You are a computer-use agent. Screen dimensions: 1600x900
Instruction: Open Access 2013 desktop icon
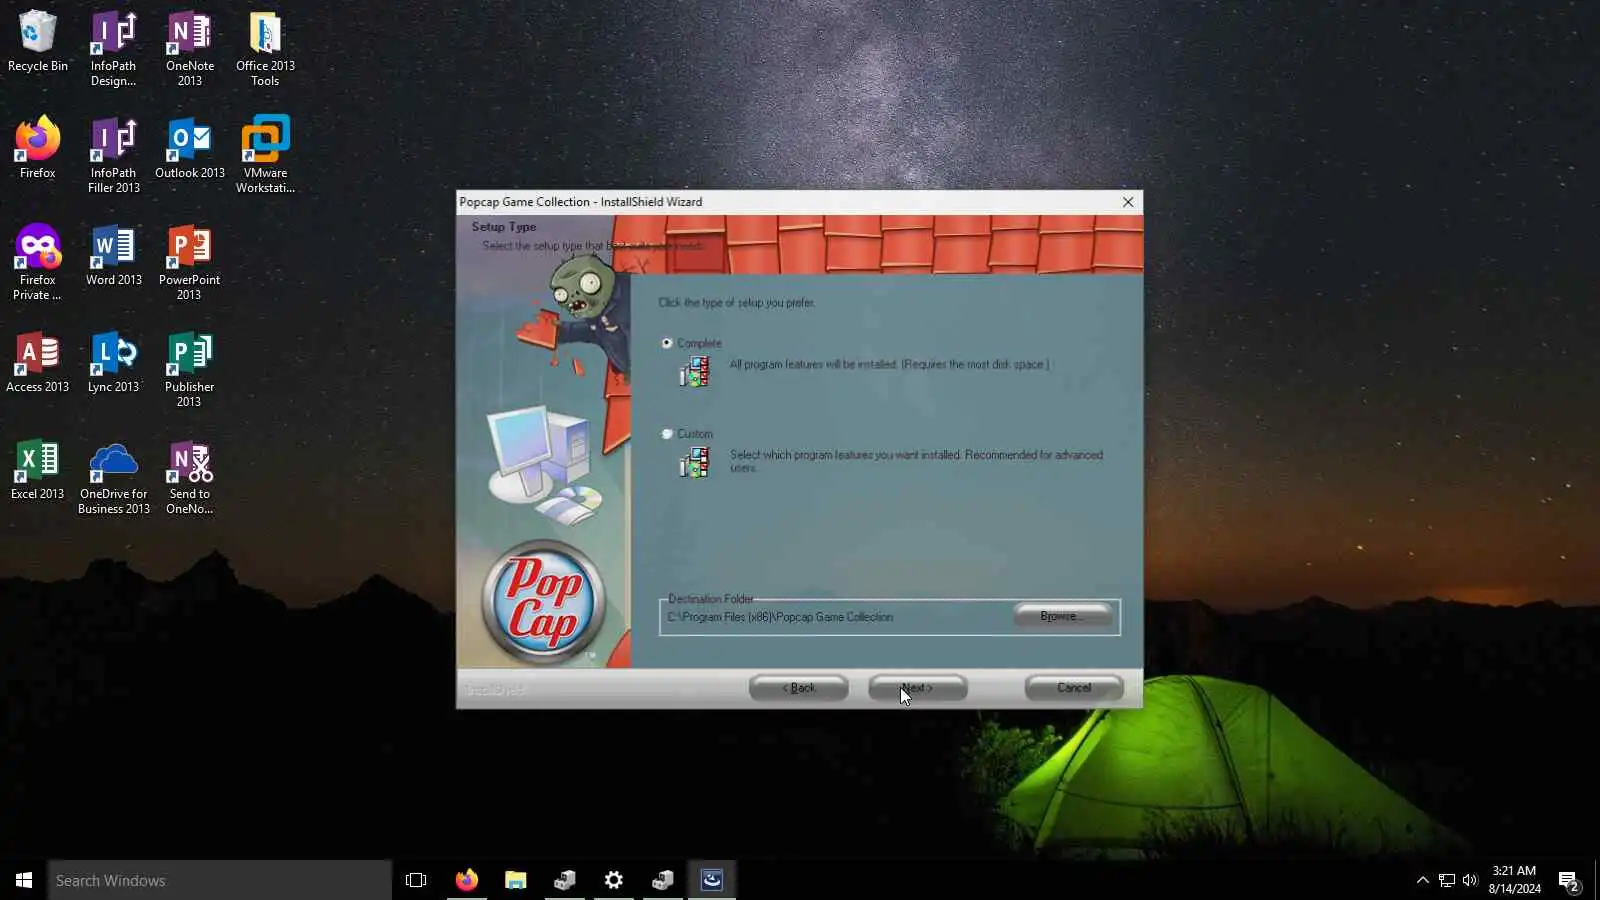37,362
